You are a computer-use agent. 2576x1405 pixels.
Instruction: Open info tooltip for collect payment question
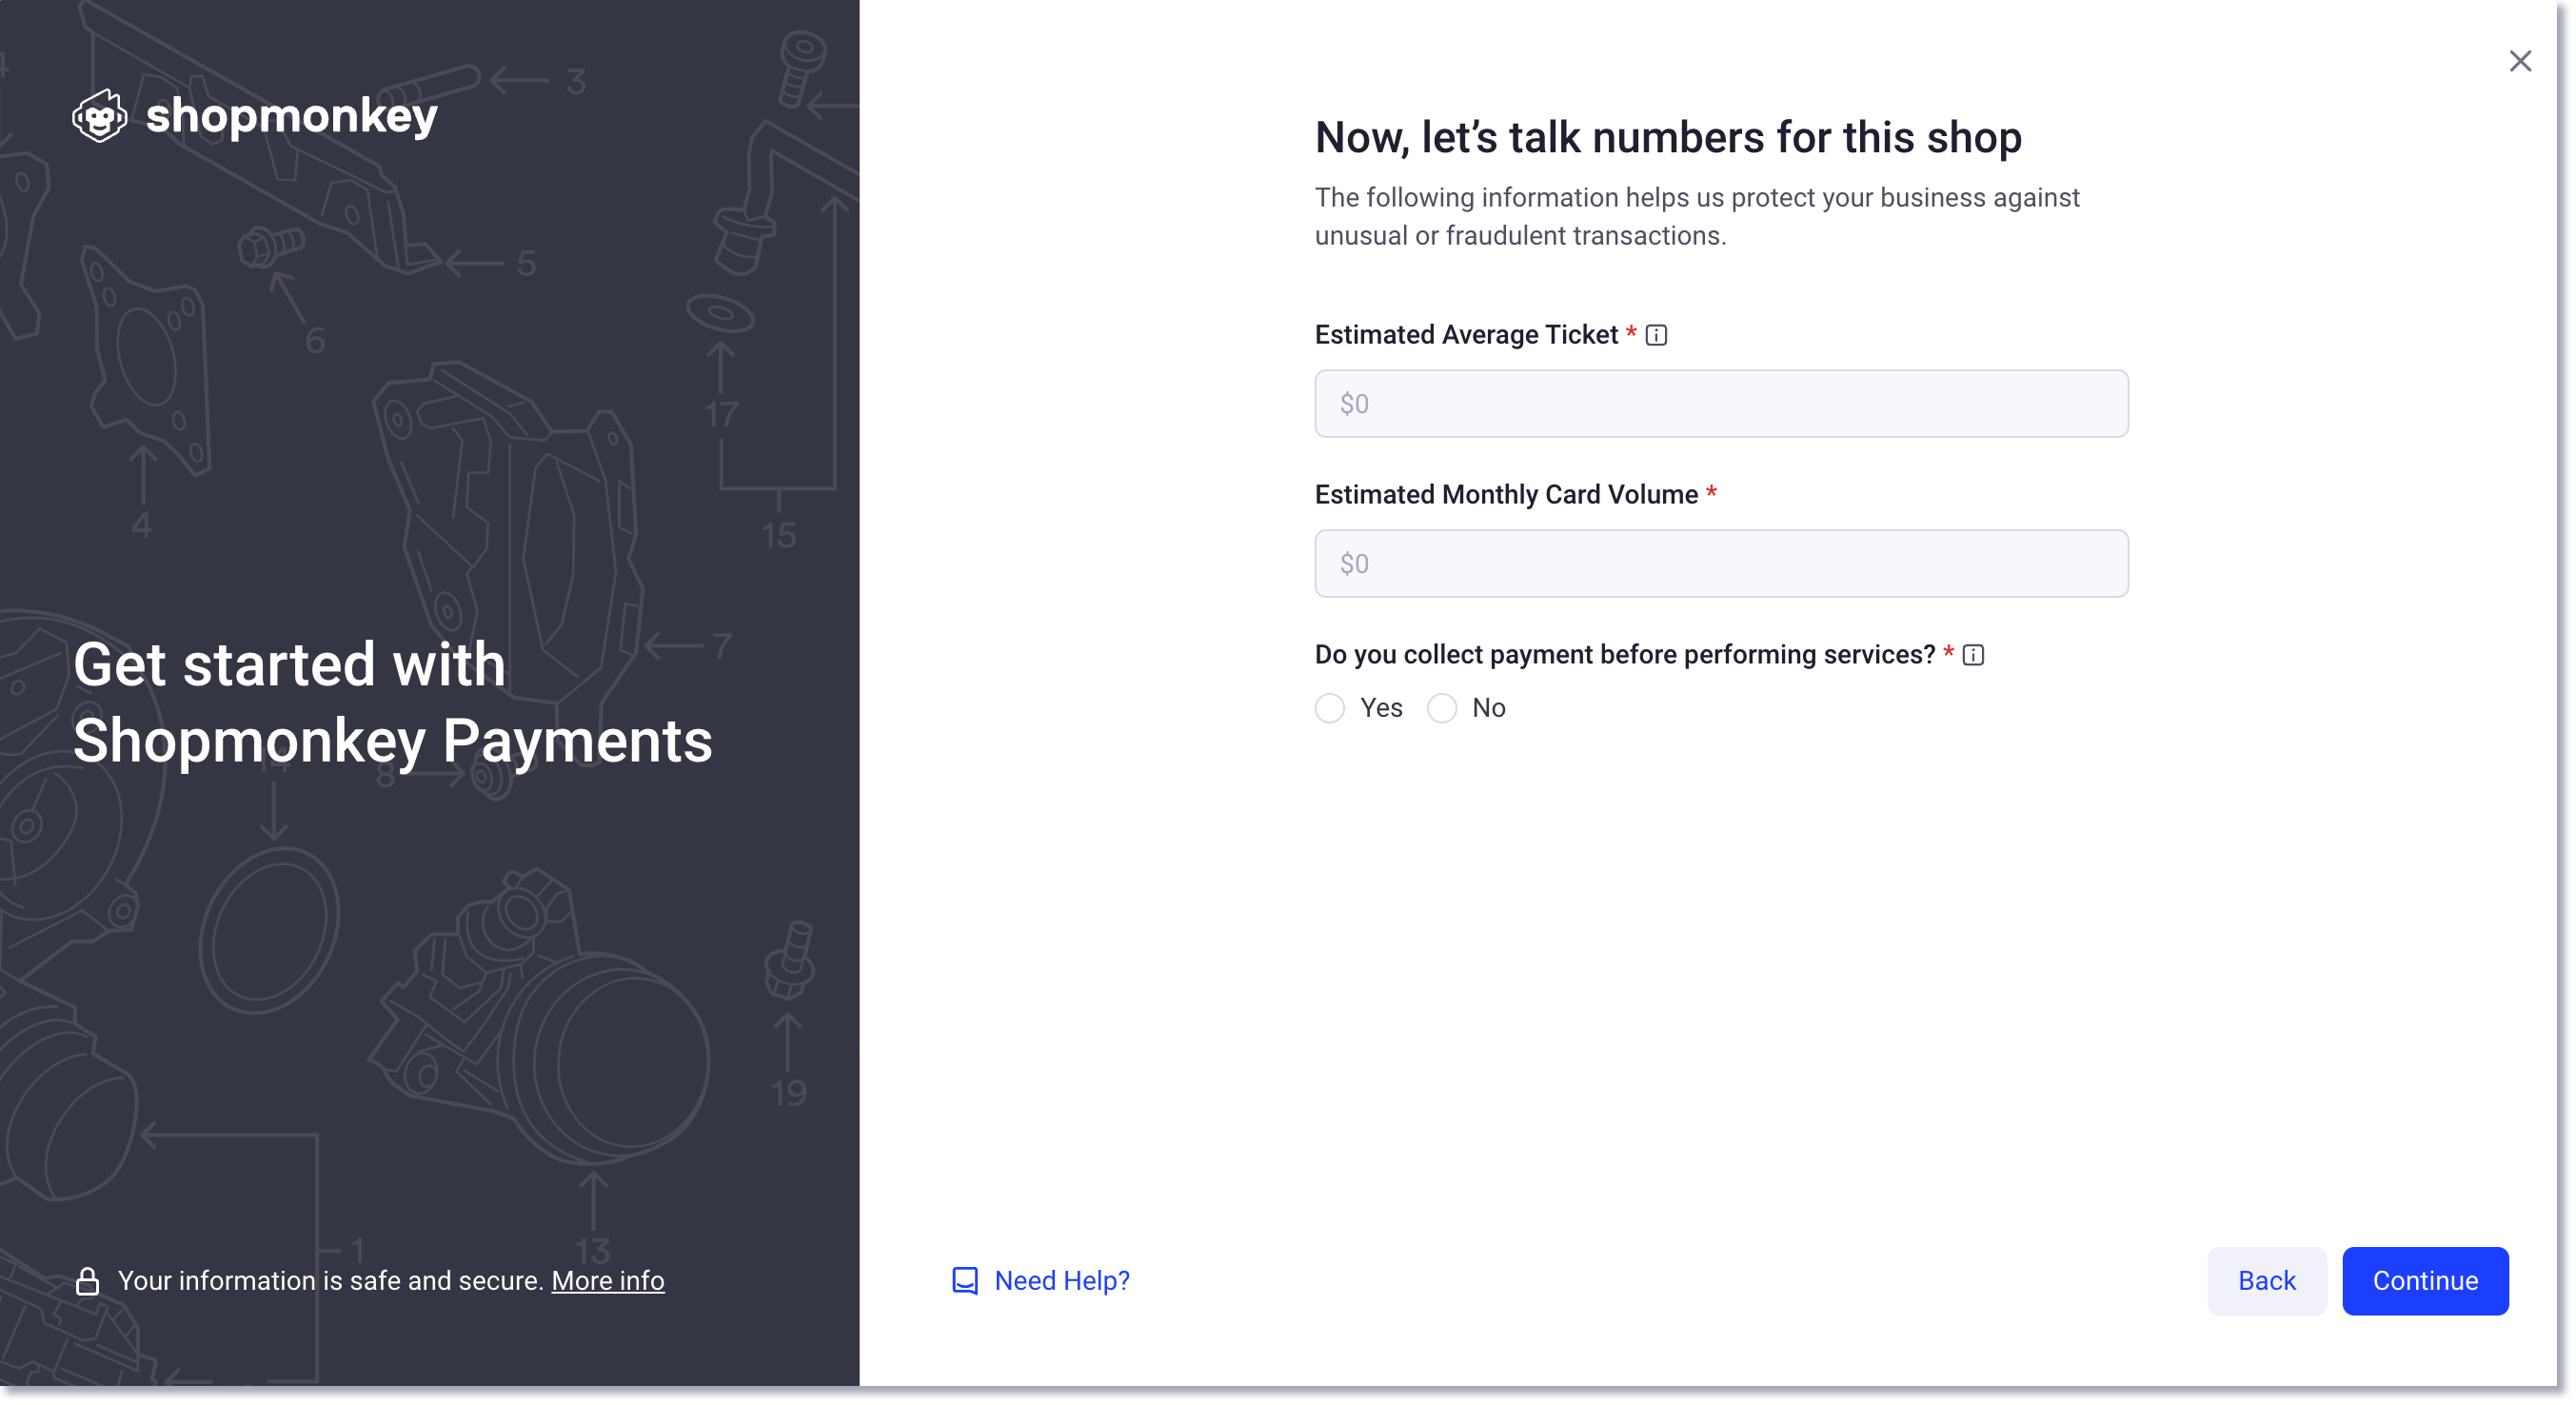point(1973,655)
